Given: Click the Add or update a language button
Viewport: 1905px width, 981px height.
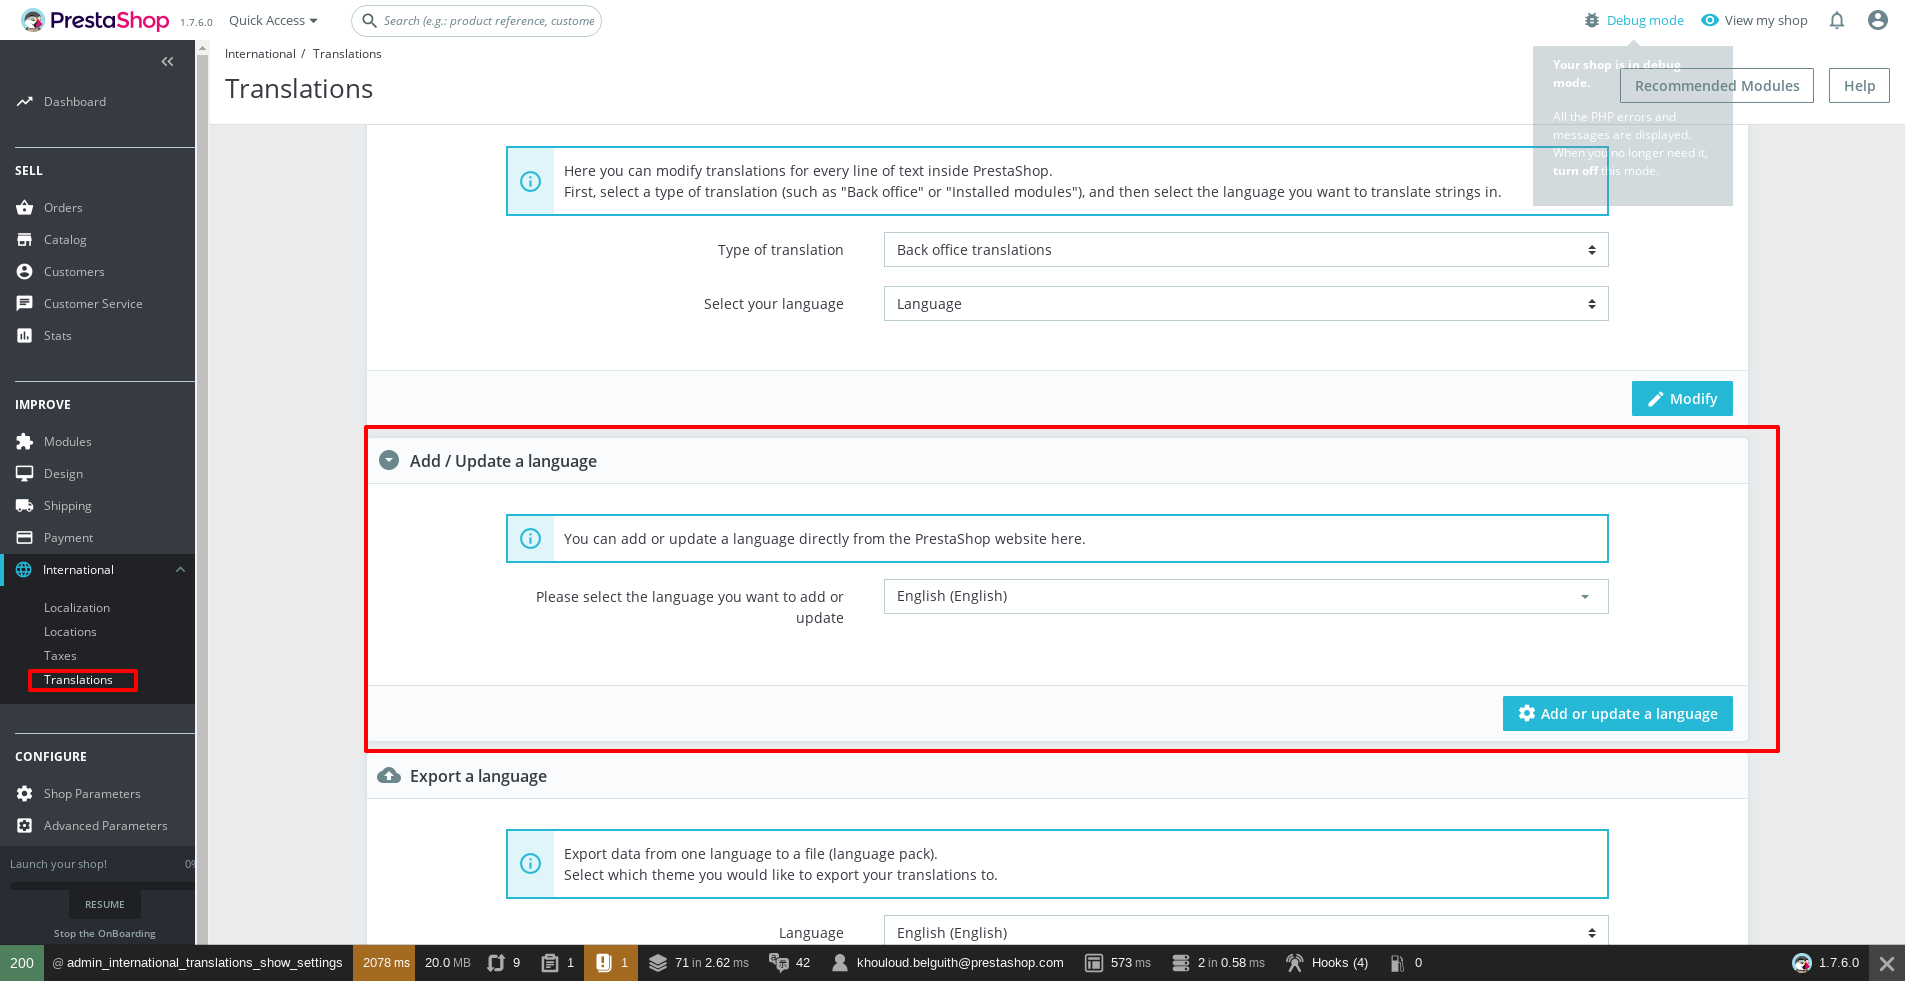Looking at the screenshot, I should tap(1617, 713).
